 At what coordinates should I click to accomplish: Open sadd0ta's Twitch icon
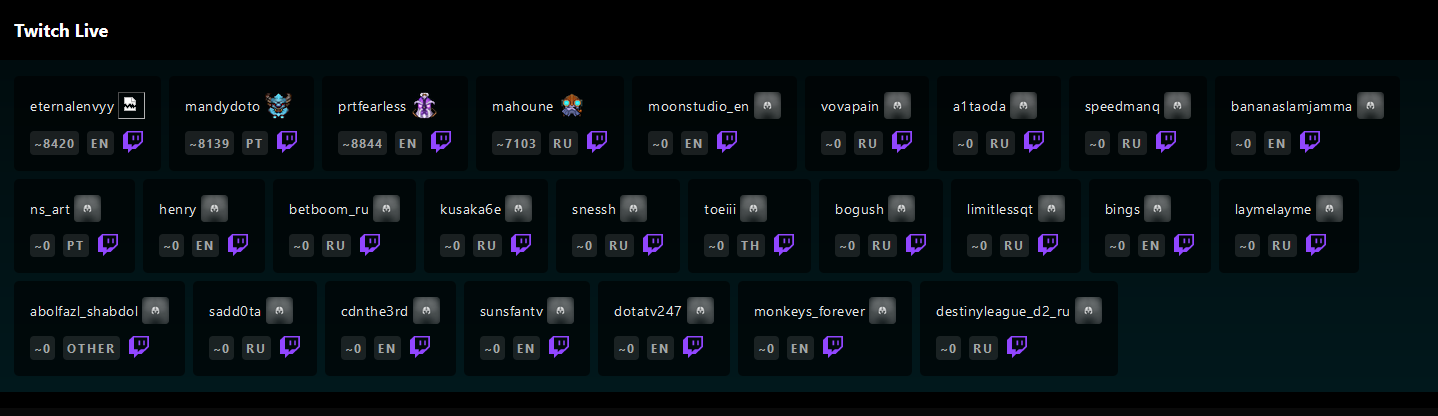(x=290, y=346)
